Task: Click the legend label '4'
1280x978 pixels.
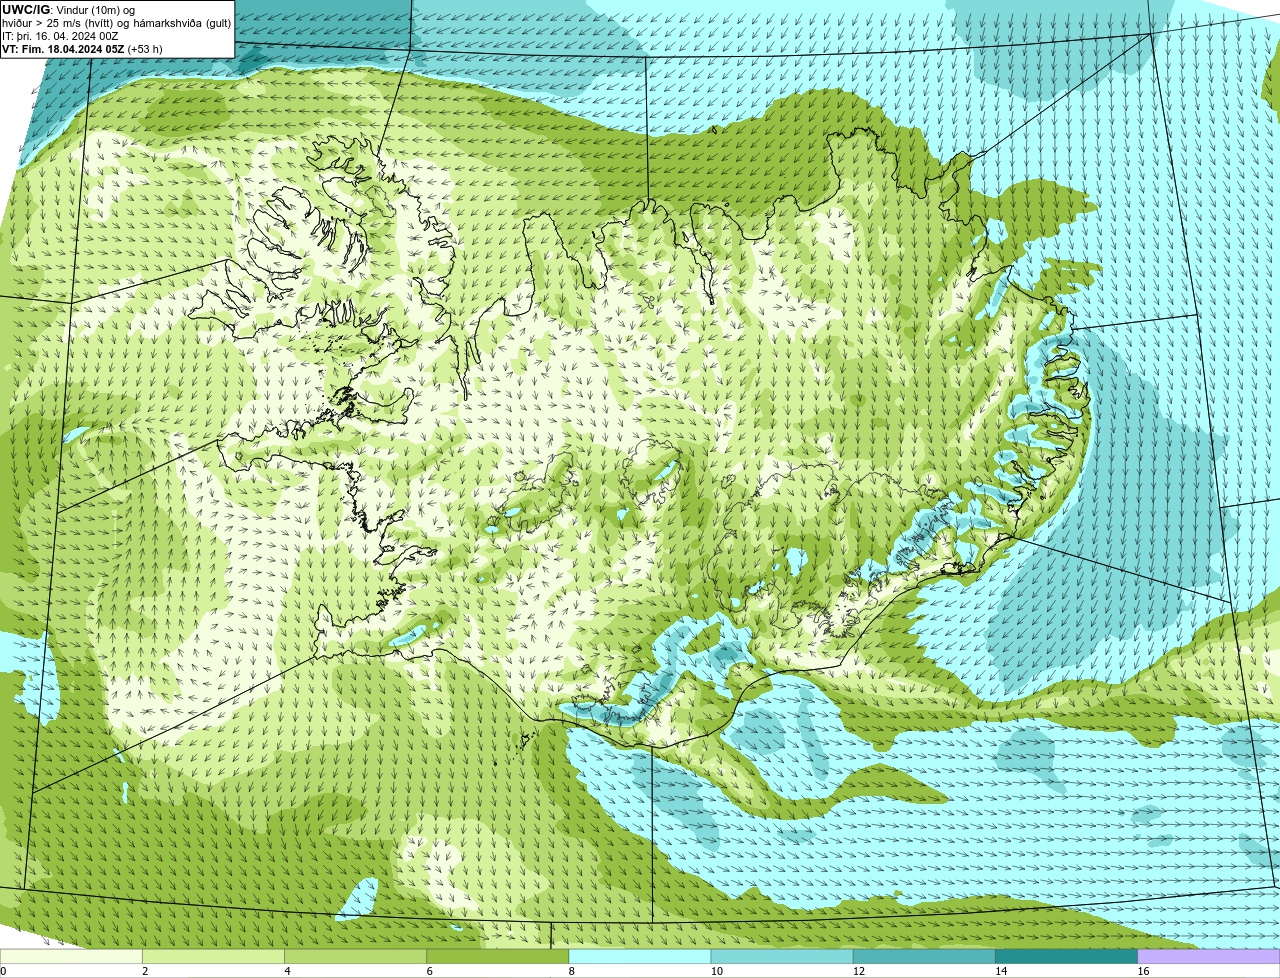Action: click(287, 971)
